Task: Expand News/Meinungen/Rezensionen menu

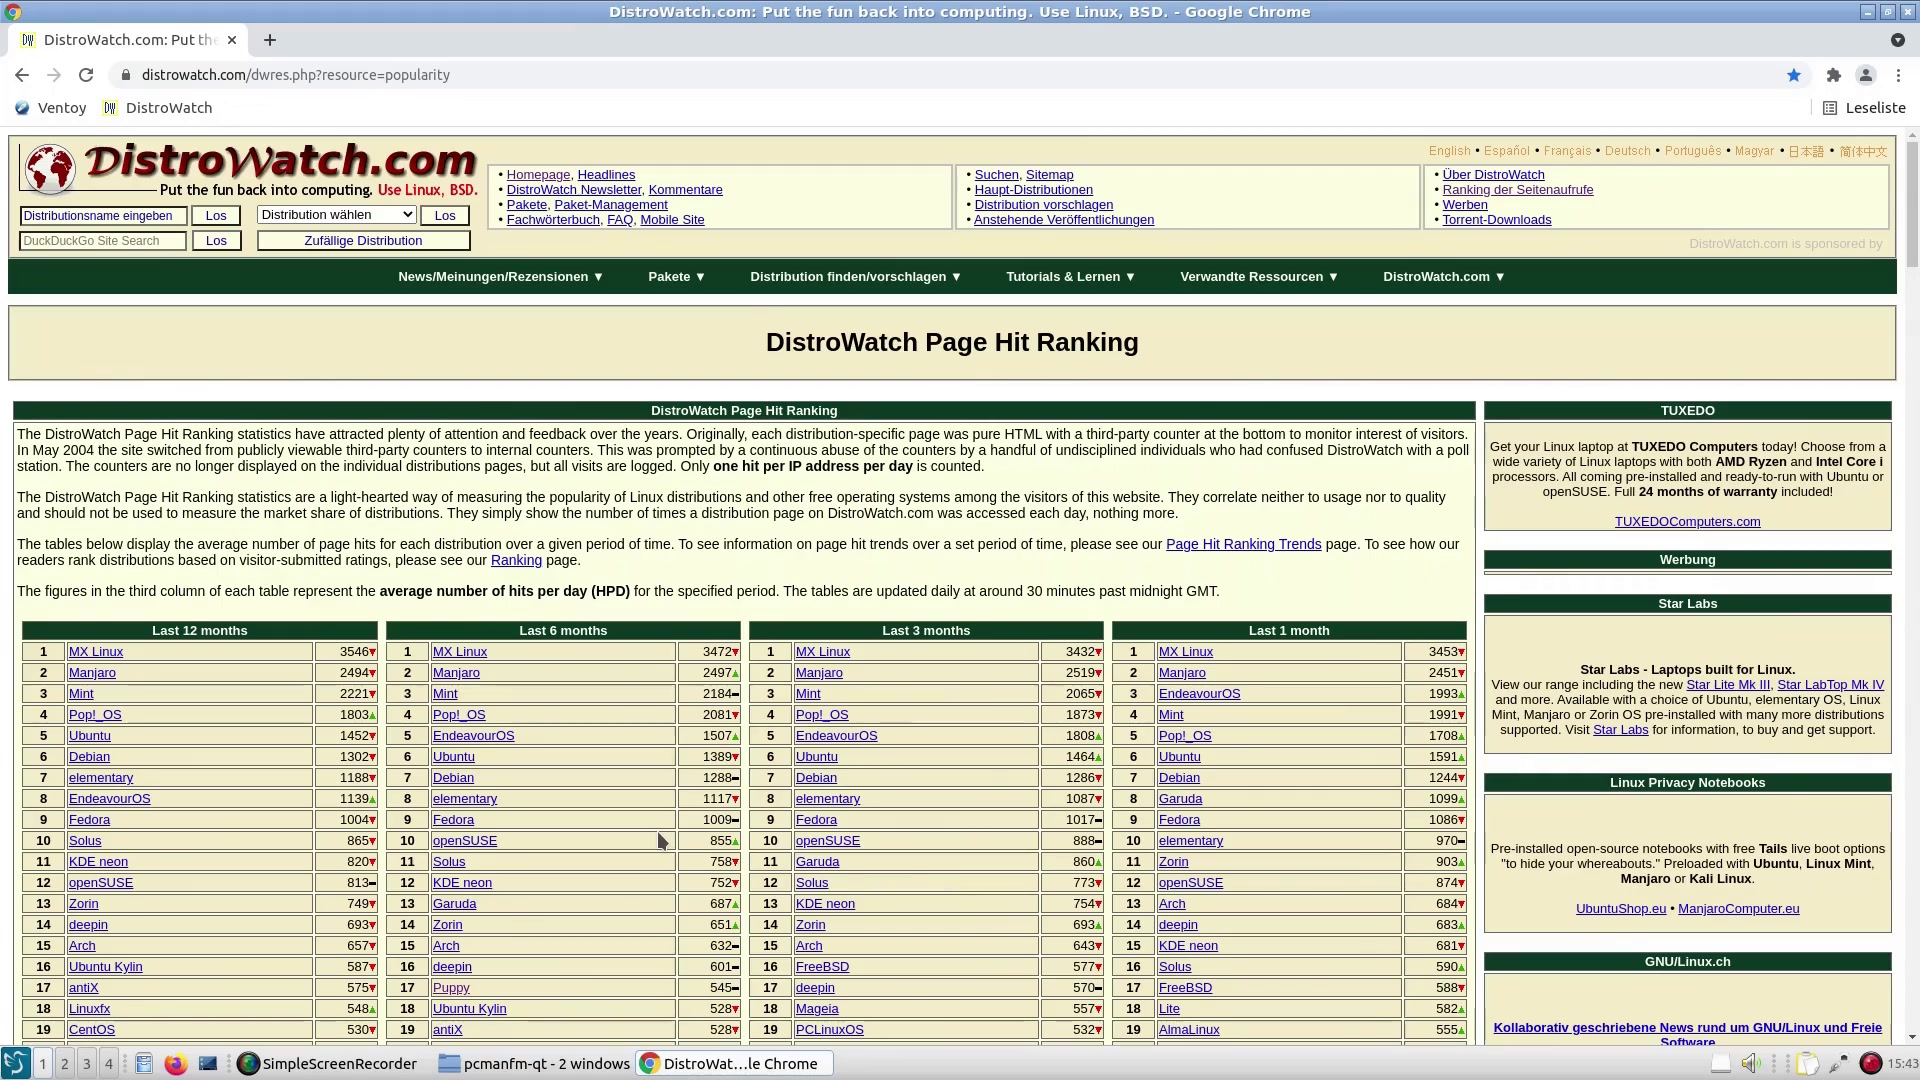Action: (x=500, y=277)
